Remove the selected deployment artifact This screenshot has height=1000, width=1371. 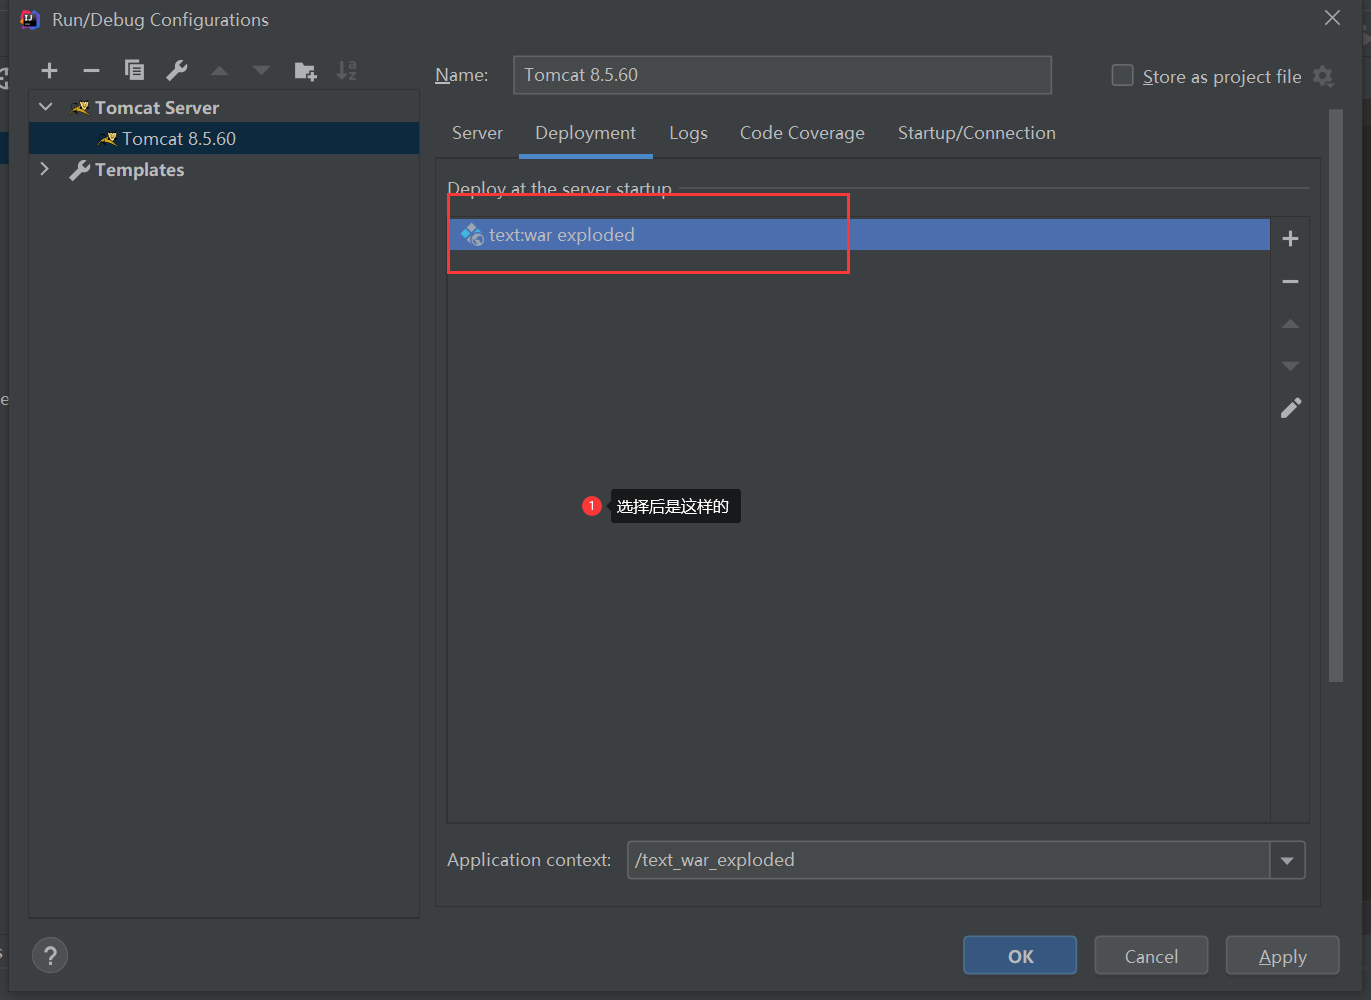tap(1290, 282)
